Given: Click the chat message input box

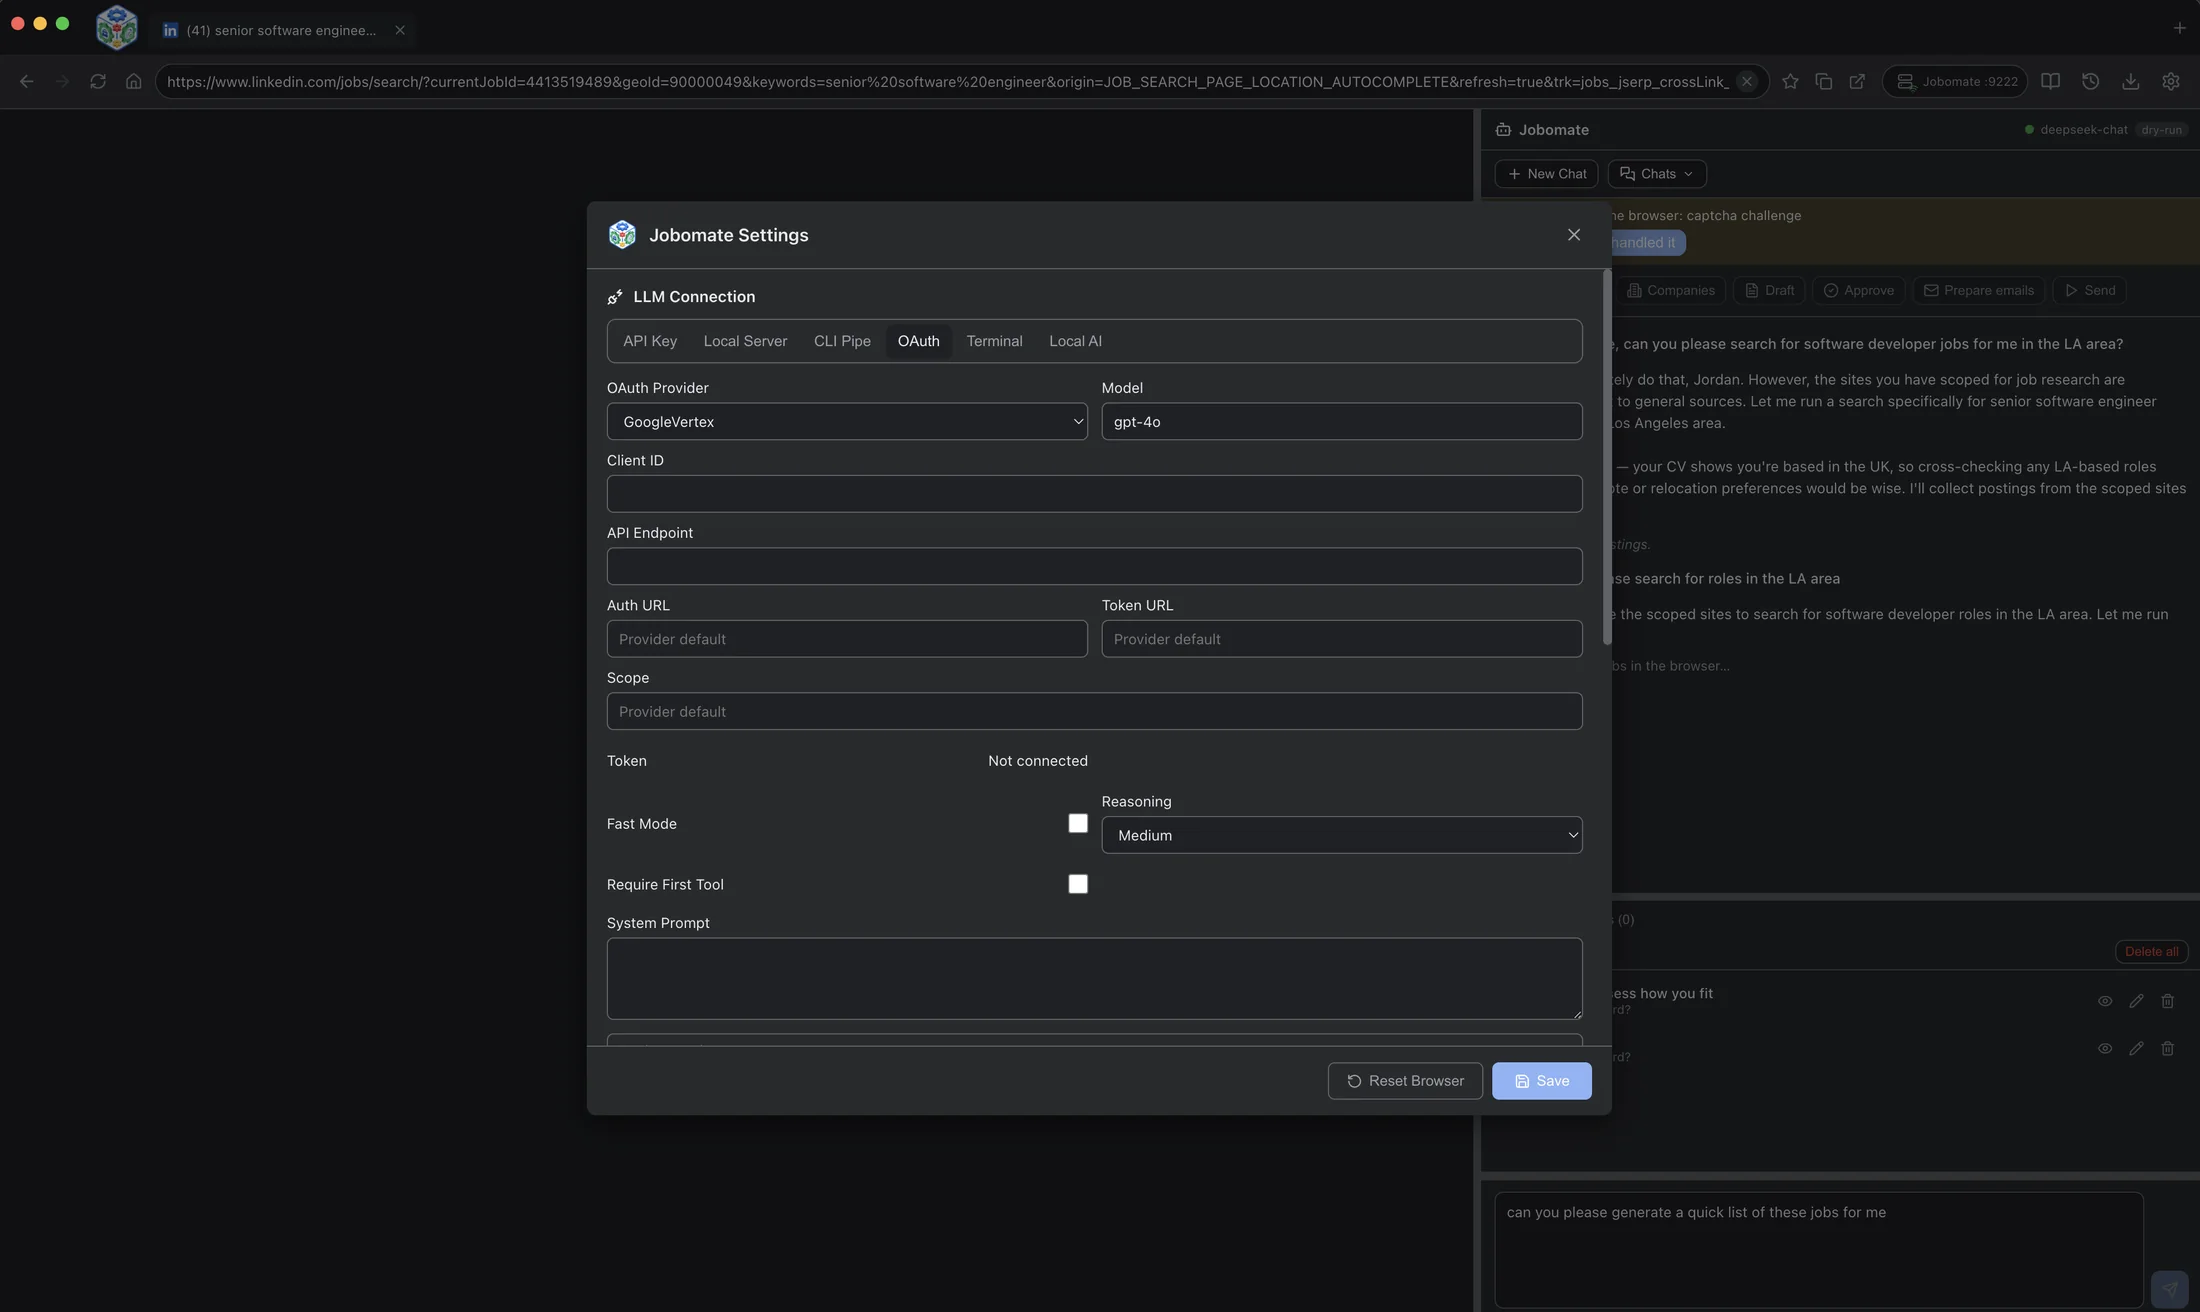Looking at the screenshot, I should [1819, 1249].
